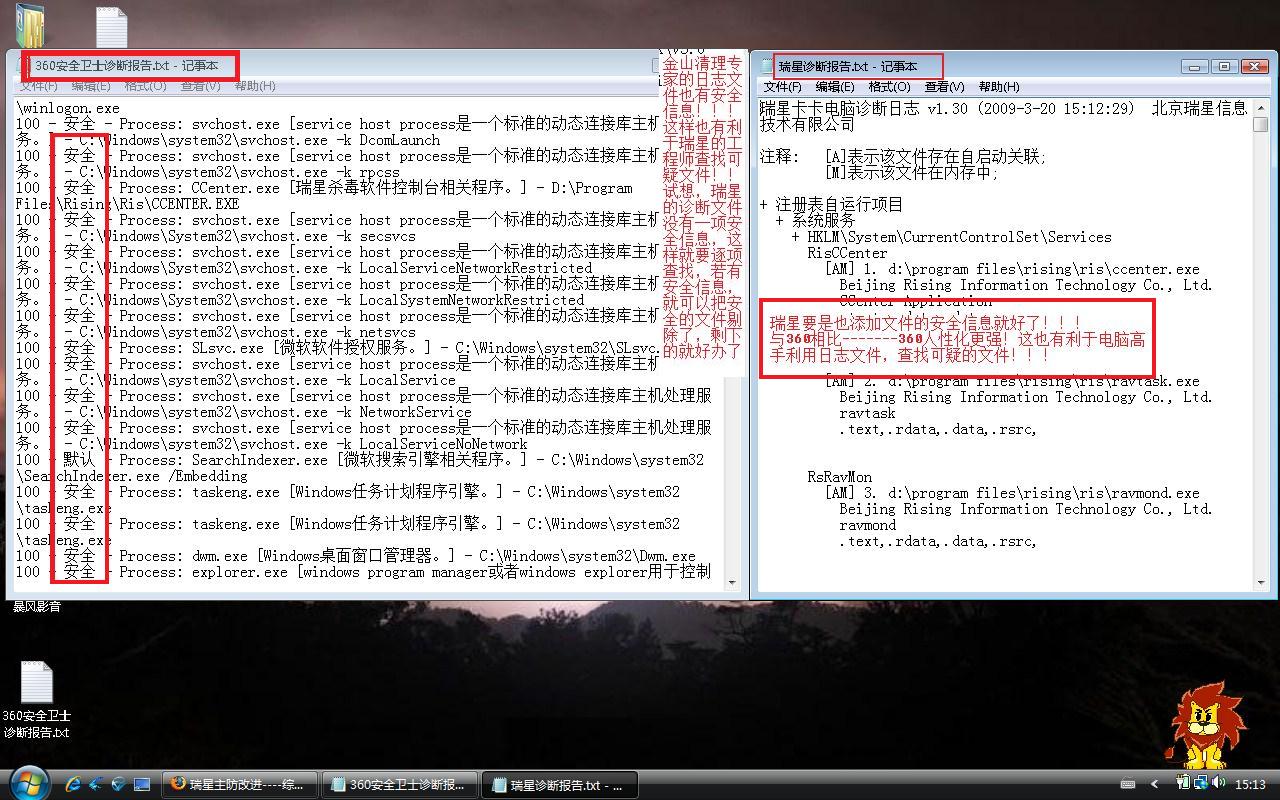The height and width of the screenshot is (800, 1280).
Task: Open 格式(O) menu in 360安全卫士诊断报告 Notepad
Action: (145, 86)
